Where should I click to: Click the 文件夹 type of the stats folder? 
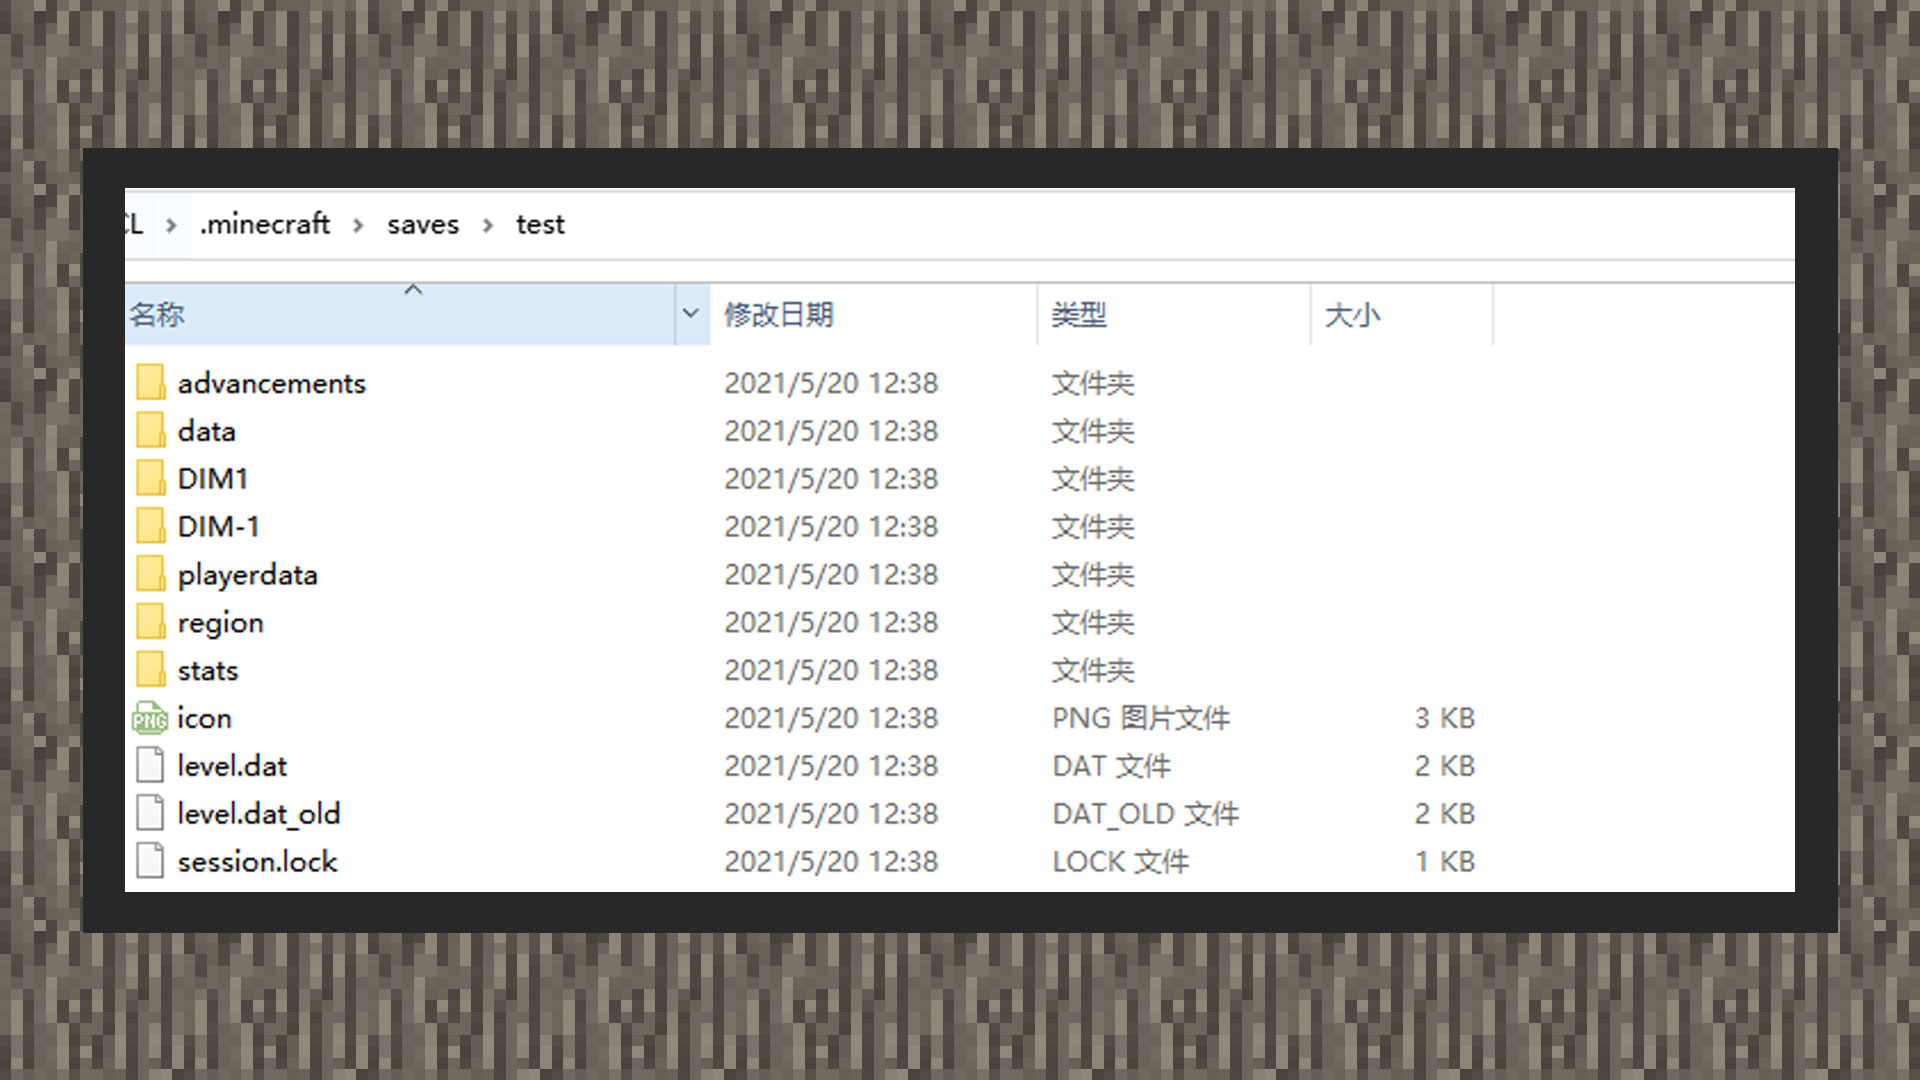1093,670
